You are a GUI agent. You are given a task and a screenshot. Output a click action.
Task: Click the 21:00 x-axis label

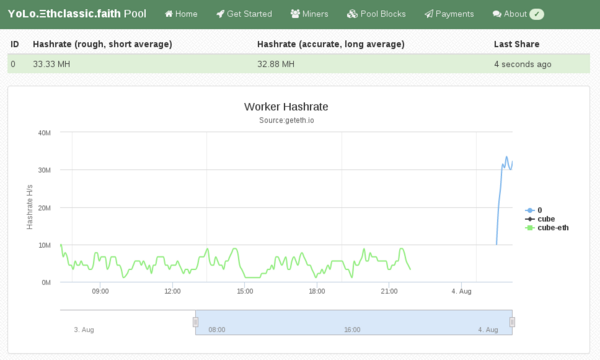(389, 291)
